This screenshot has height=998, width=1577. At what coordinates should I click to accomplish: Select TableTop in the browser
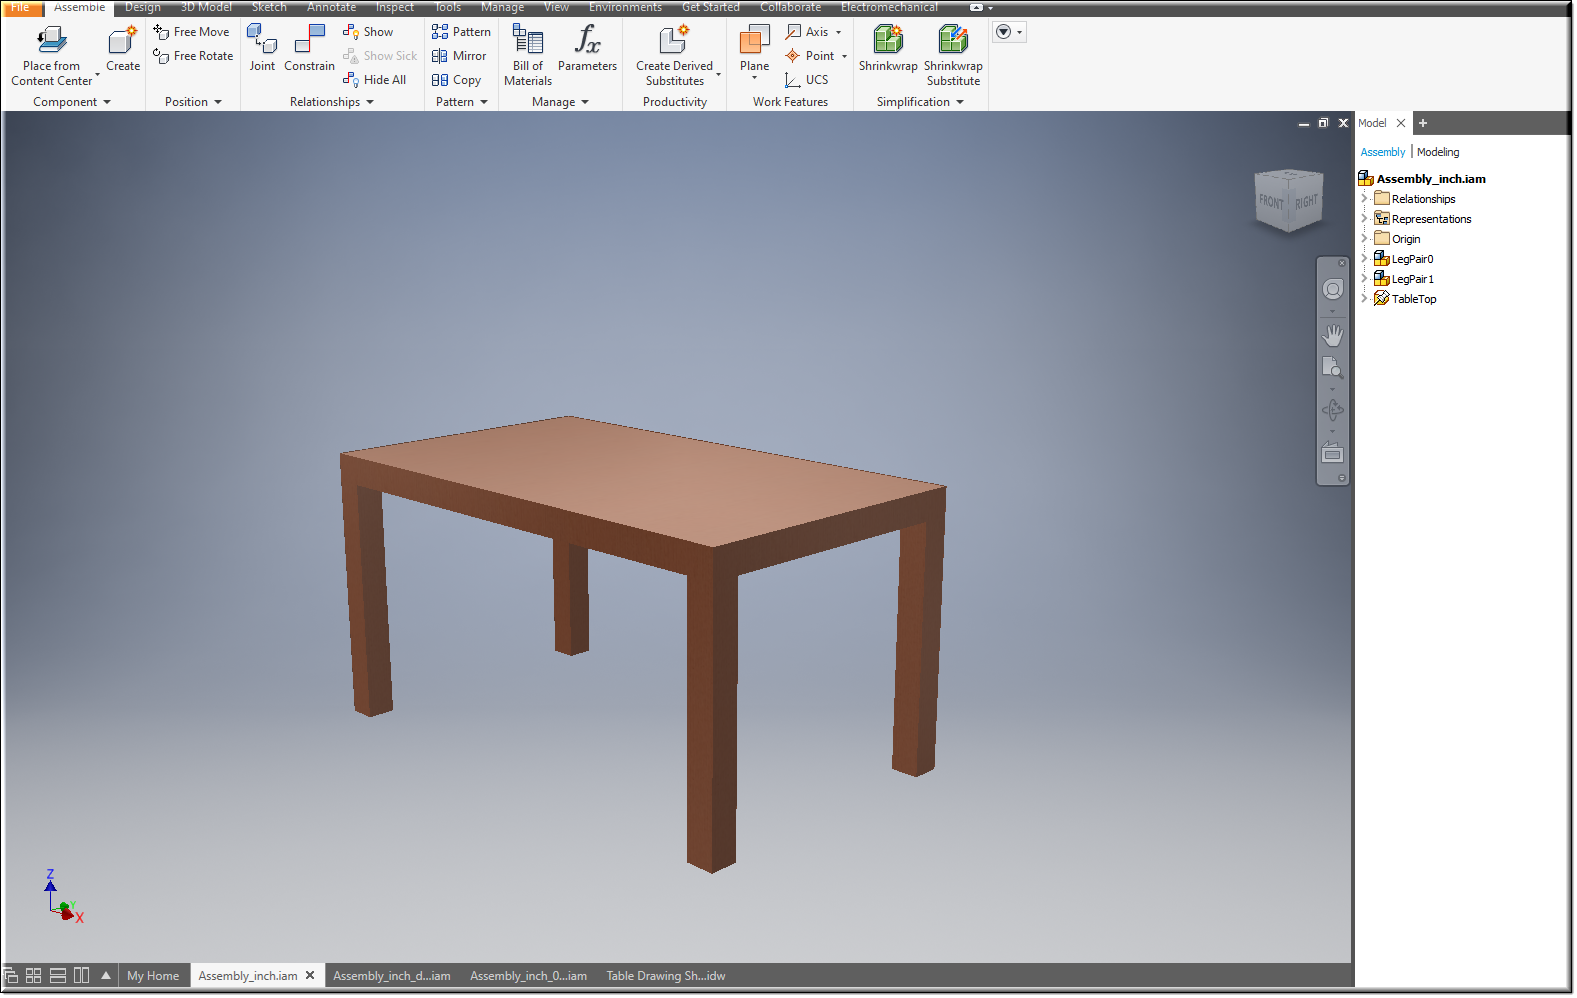pos(1413,299)
